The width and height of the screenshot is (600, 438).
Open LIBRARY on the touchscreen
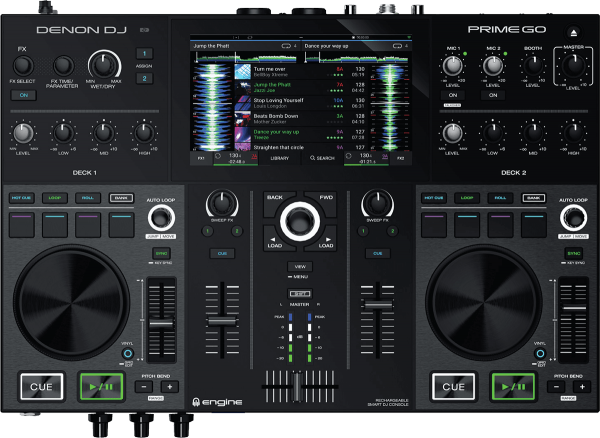[x=280, y=158]
